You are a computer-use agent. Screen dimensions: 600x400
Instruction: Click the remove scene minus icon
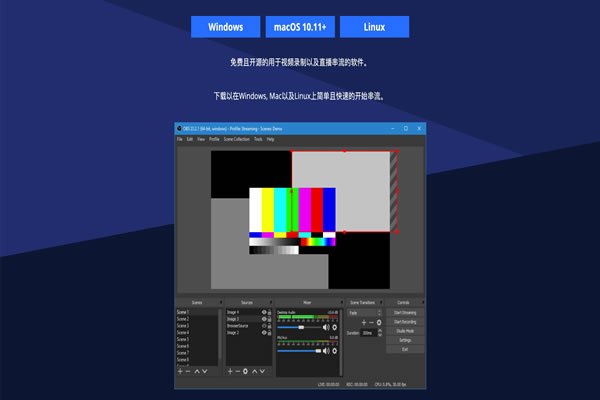tap(188, 371)
